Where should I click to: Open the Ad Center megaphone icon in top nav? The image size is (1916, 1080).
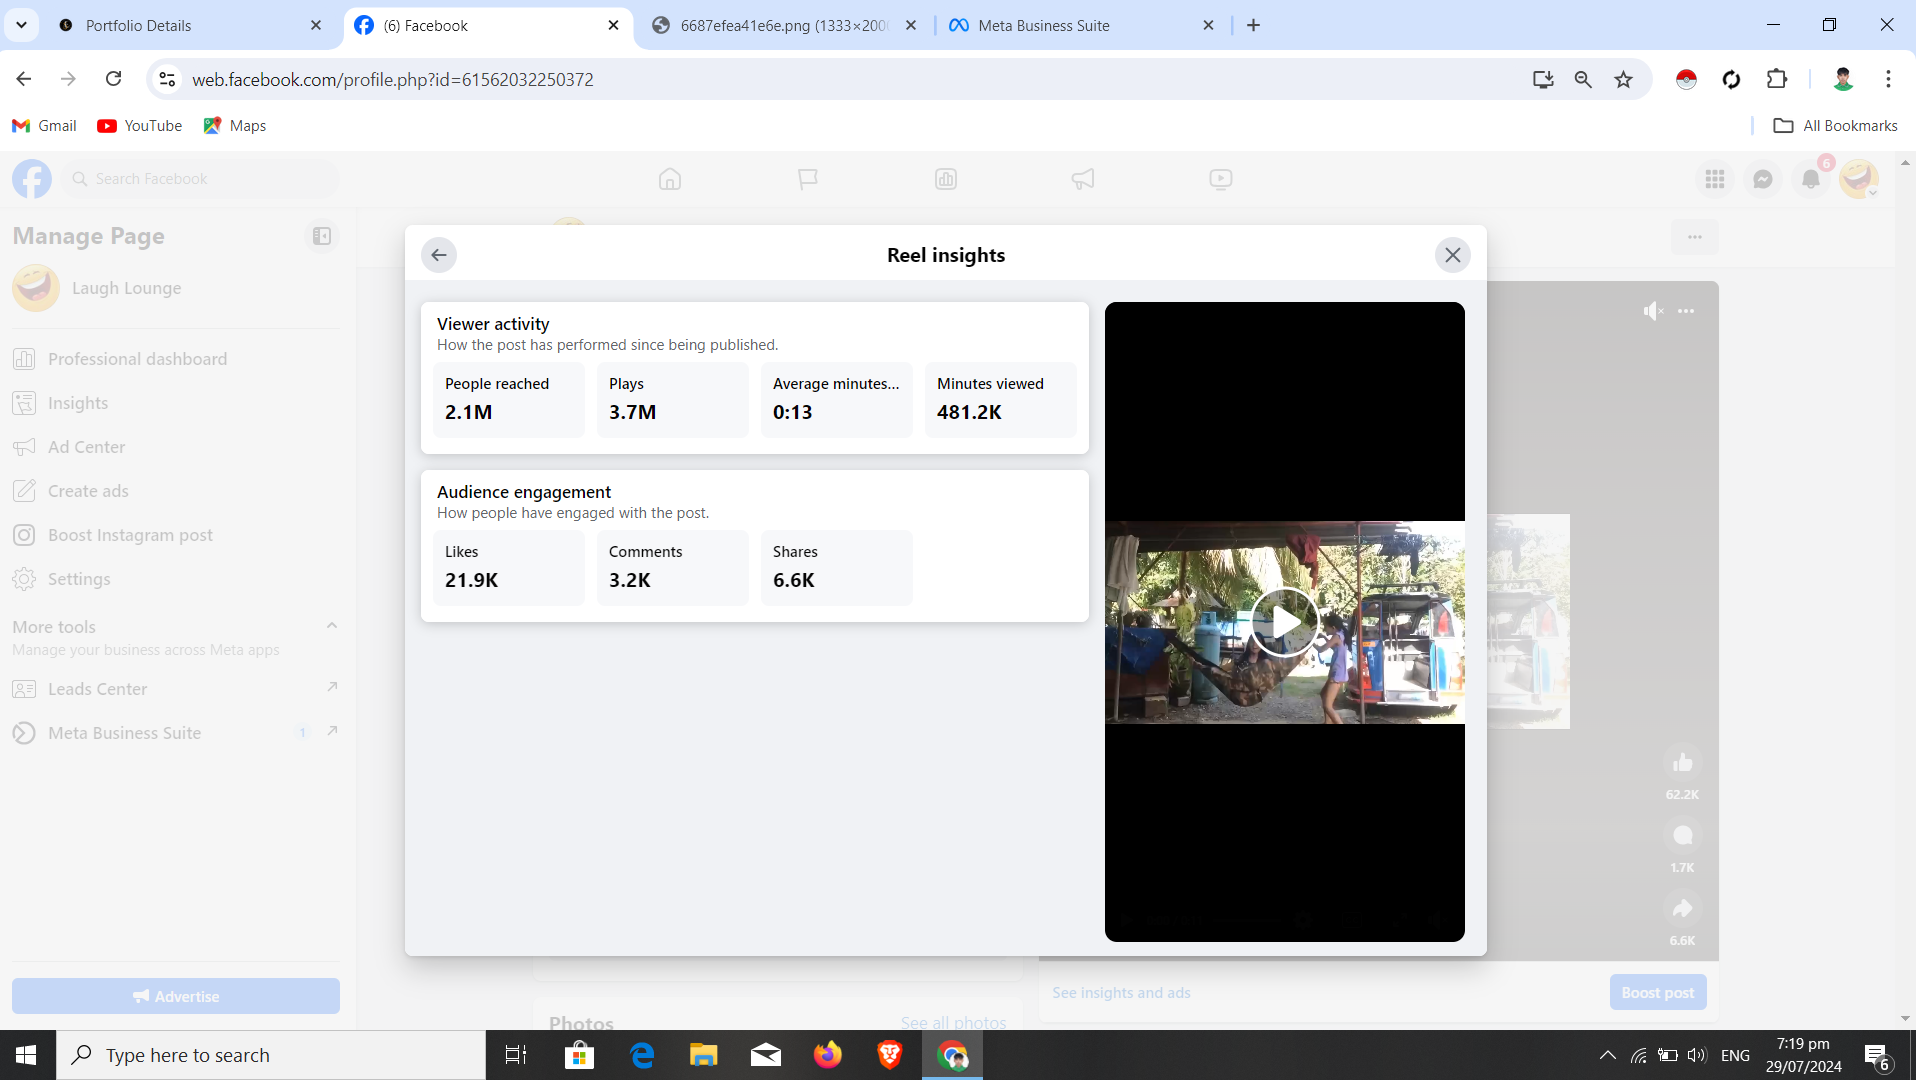pos(1083,179)
